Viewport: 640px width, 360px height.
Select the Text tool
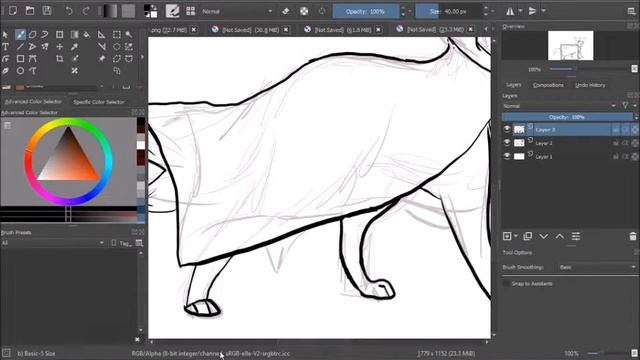coord(5,47)
